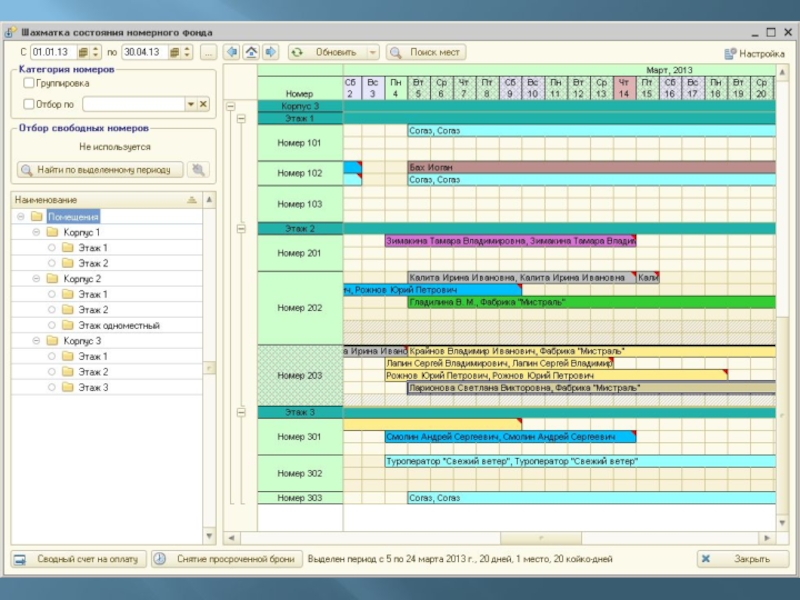800x600 pixels.
Task: Collapse the Этаж 2 group in schedule
Action: coord(240,229)
